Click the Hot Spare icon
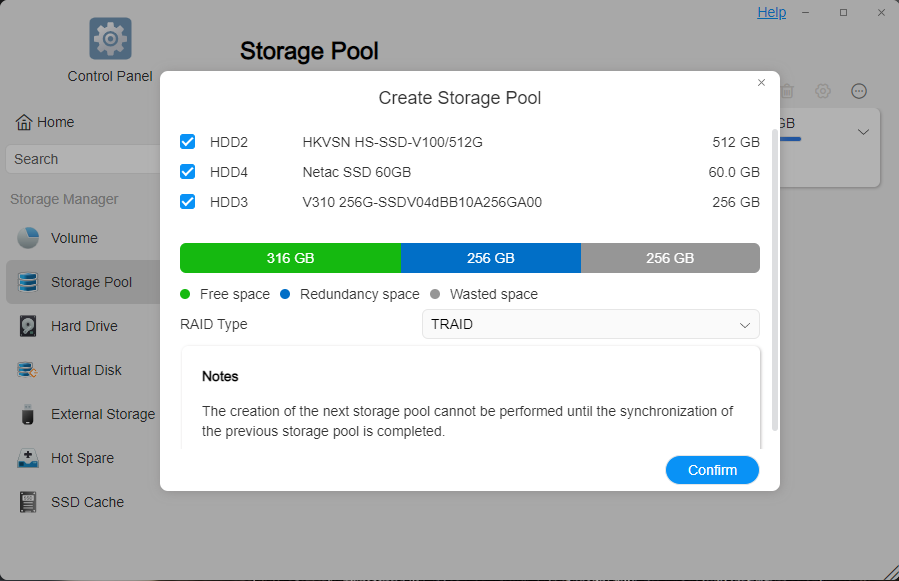The width and height of the screenshot is (899, 581). 28,458
